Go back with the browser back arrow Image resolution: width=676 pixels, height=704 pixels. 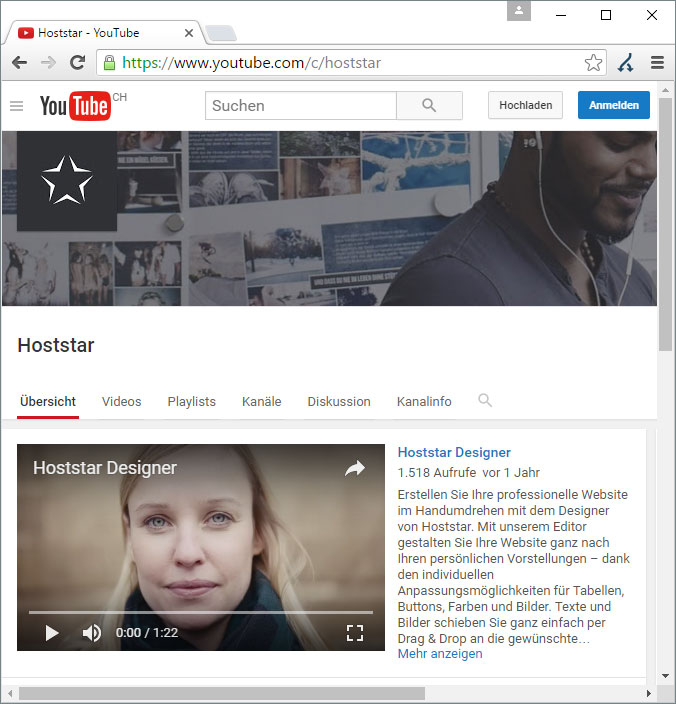(19, 62)
